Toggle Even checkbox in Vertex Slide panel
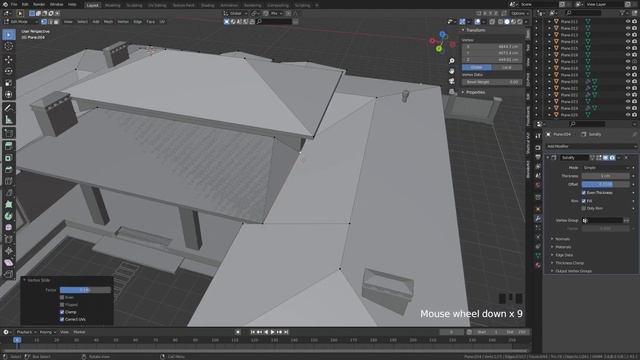Image resolution: width=640 pixels, height=360 pixels. click(62, 298)
